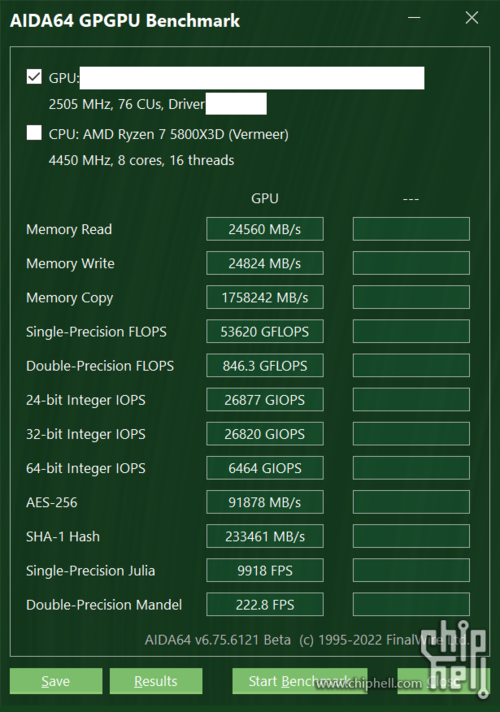Click the empty second-column Memory Read field

pyautogui.click(x=411, y=229)
